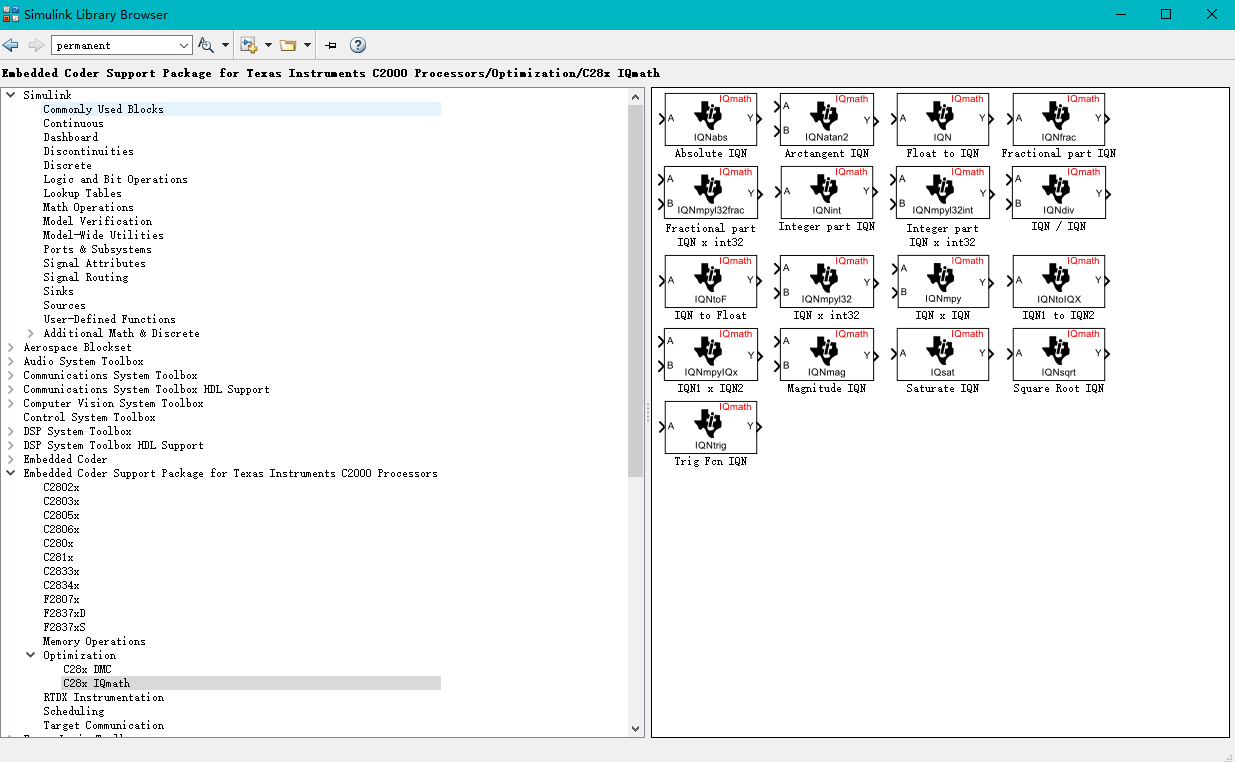Open the Scheduling library
1235x762 pixels.
tap(73, 711)
